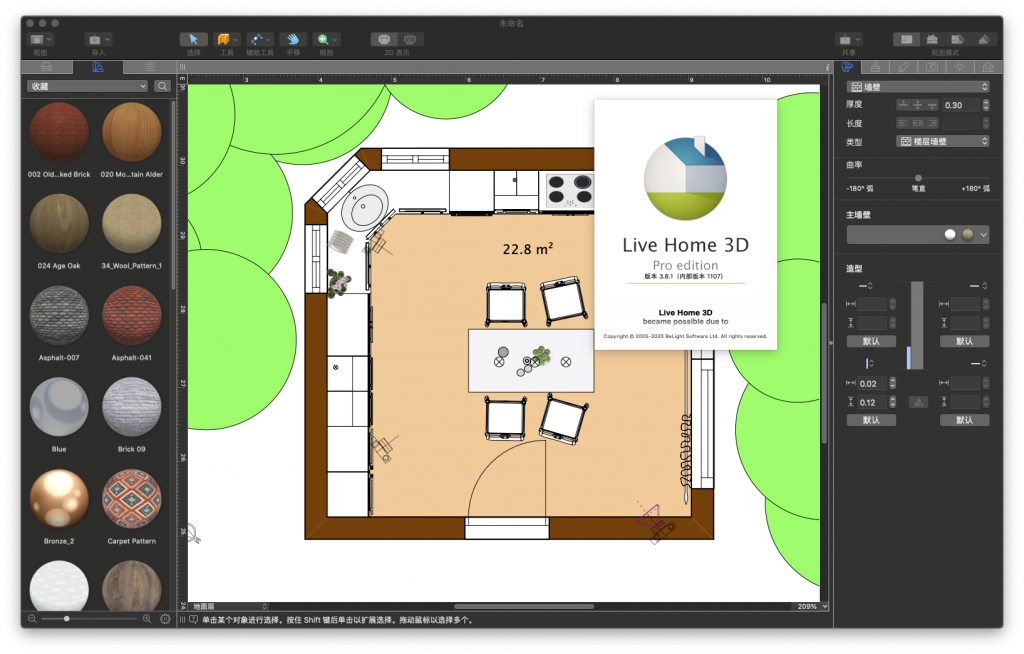Open the wall Type (类型) floor wall dropdown
The image size is (1024, 654).
[x=942, y=141]
